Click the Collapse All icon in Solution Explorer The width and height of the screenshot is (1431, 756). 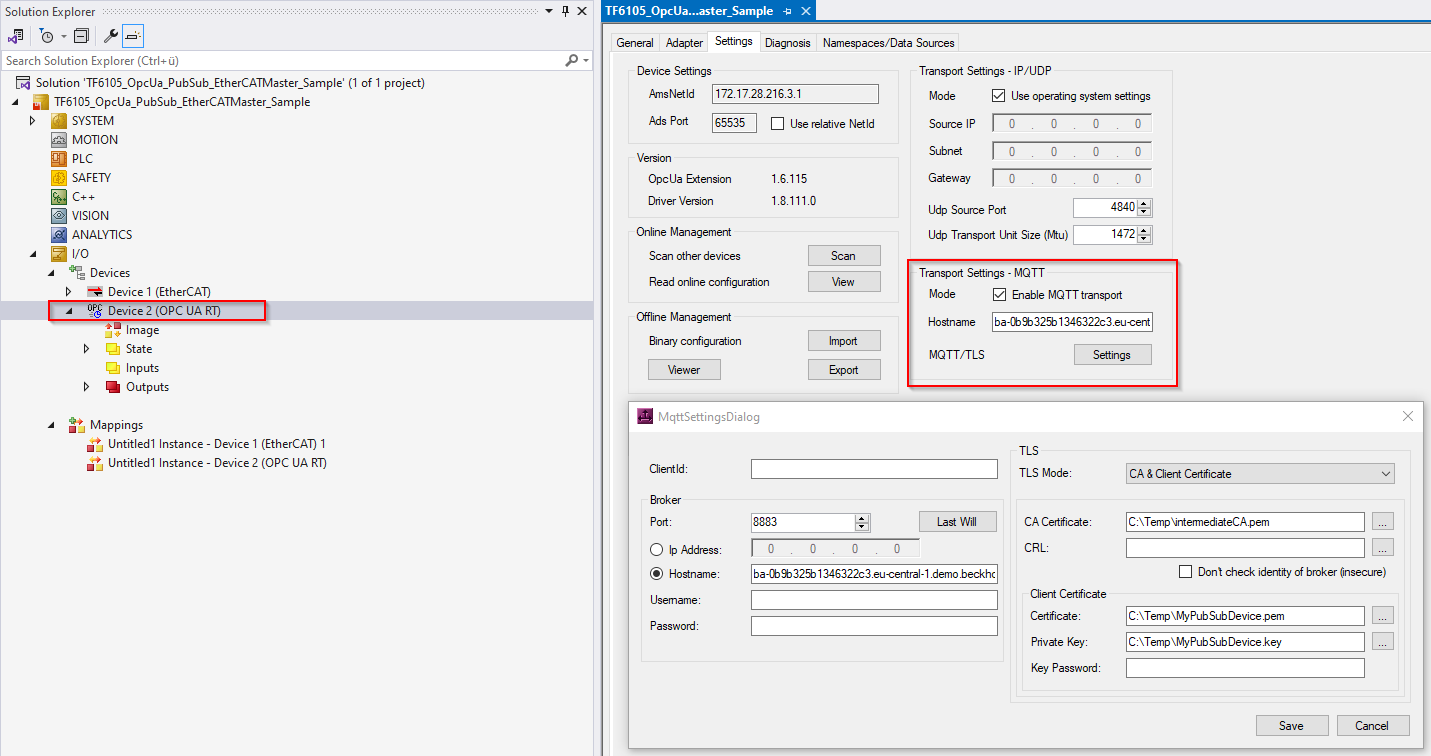pyautogui.click(x=81, y=36)
